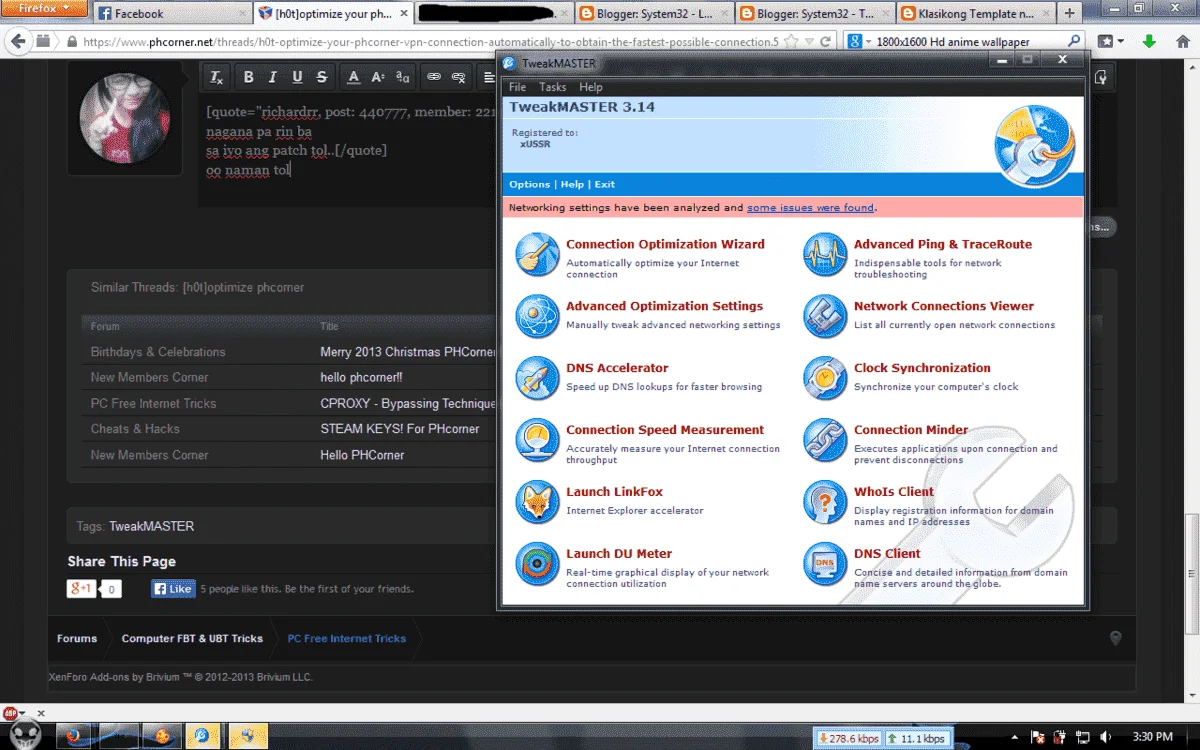The height and width of the screenshot is (750, 1200).
Task: Click the Facebook Like button
Action: coord(173,589)
